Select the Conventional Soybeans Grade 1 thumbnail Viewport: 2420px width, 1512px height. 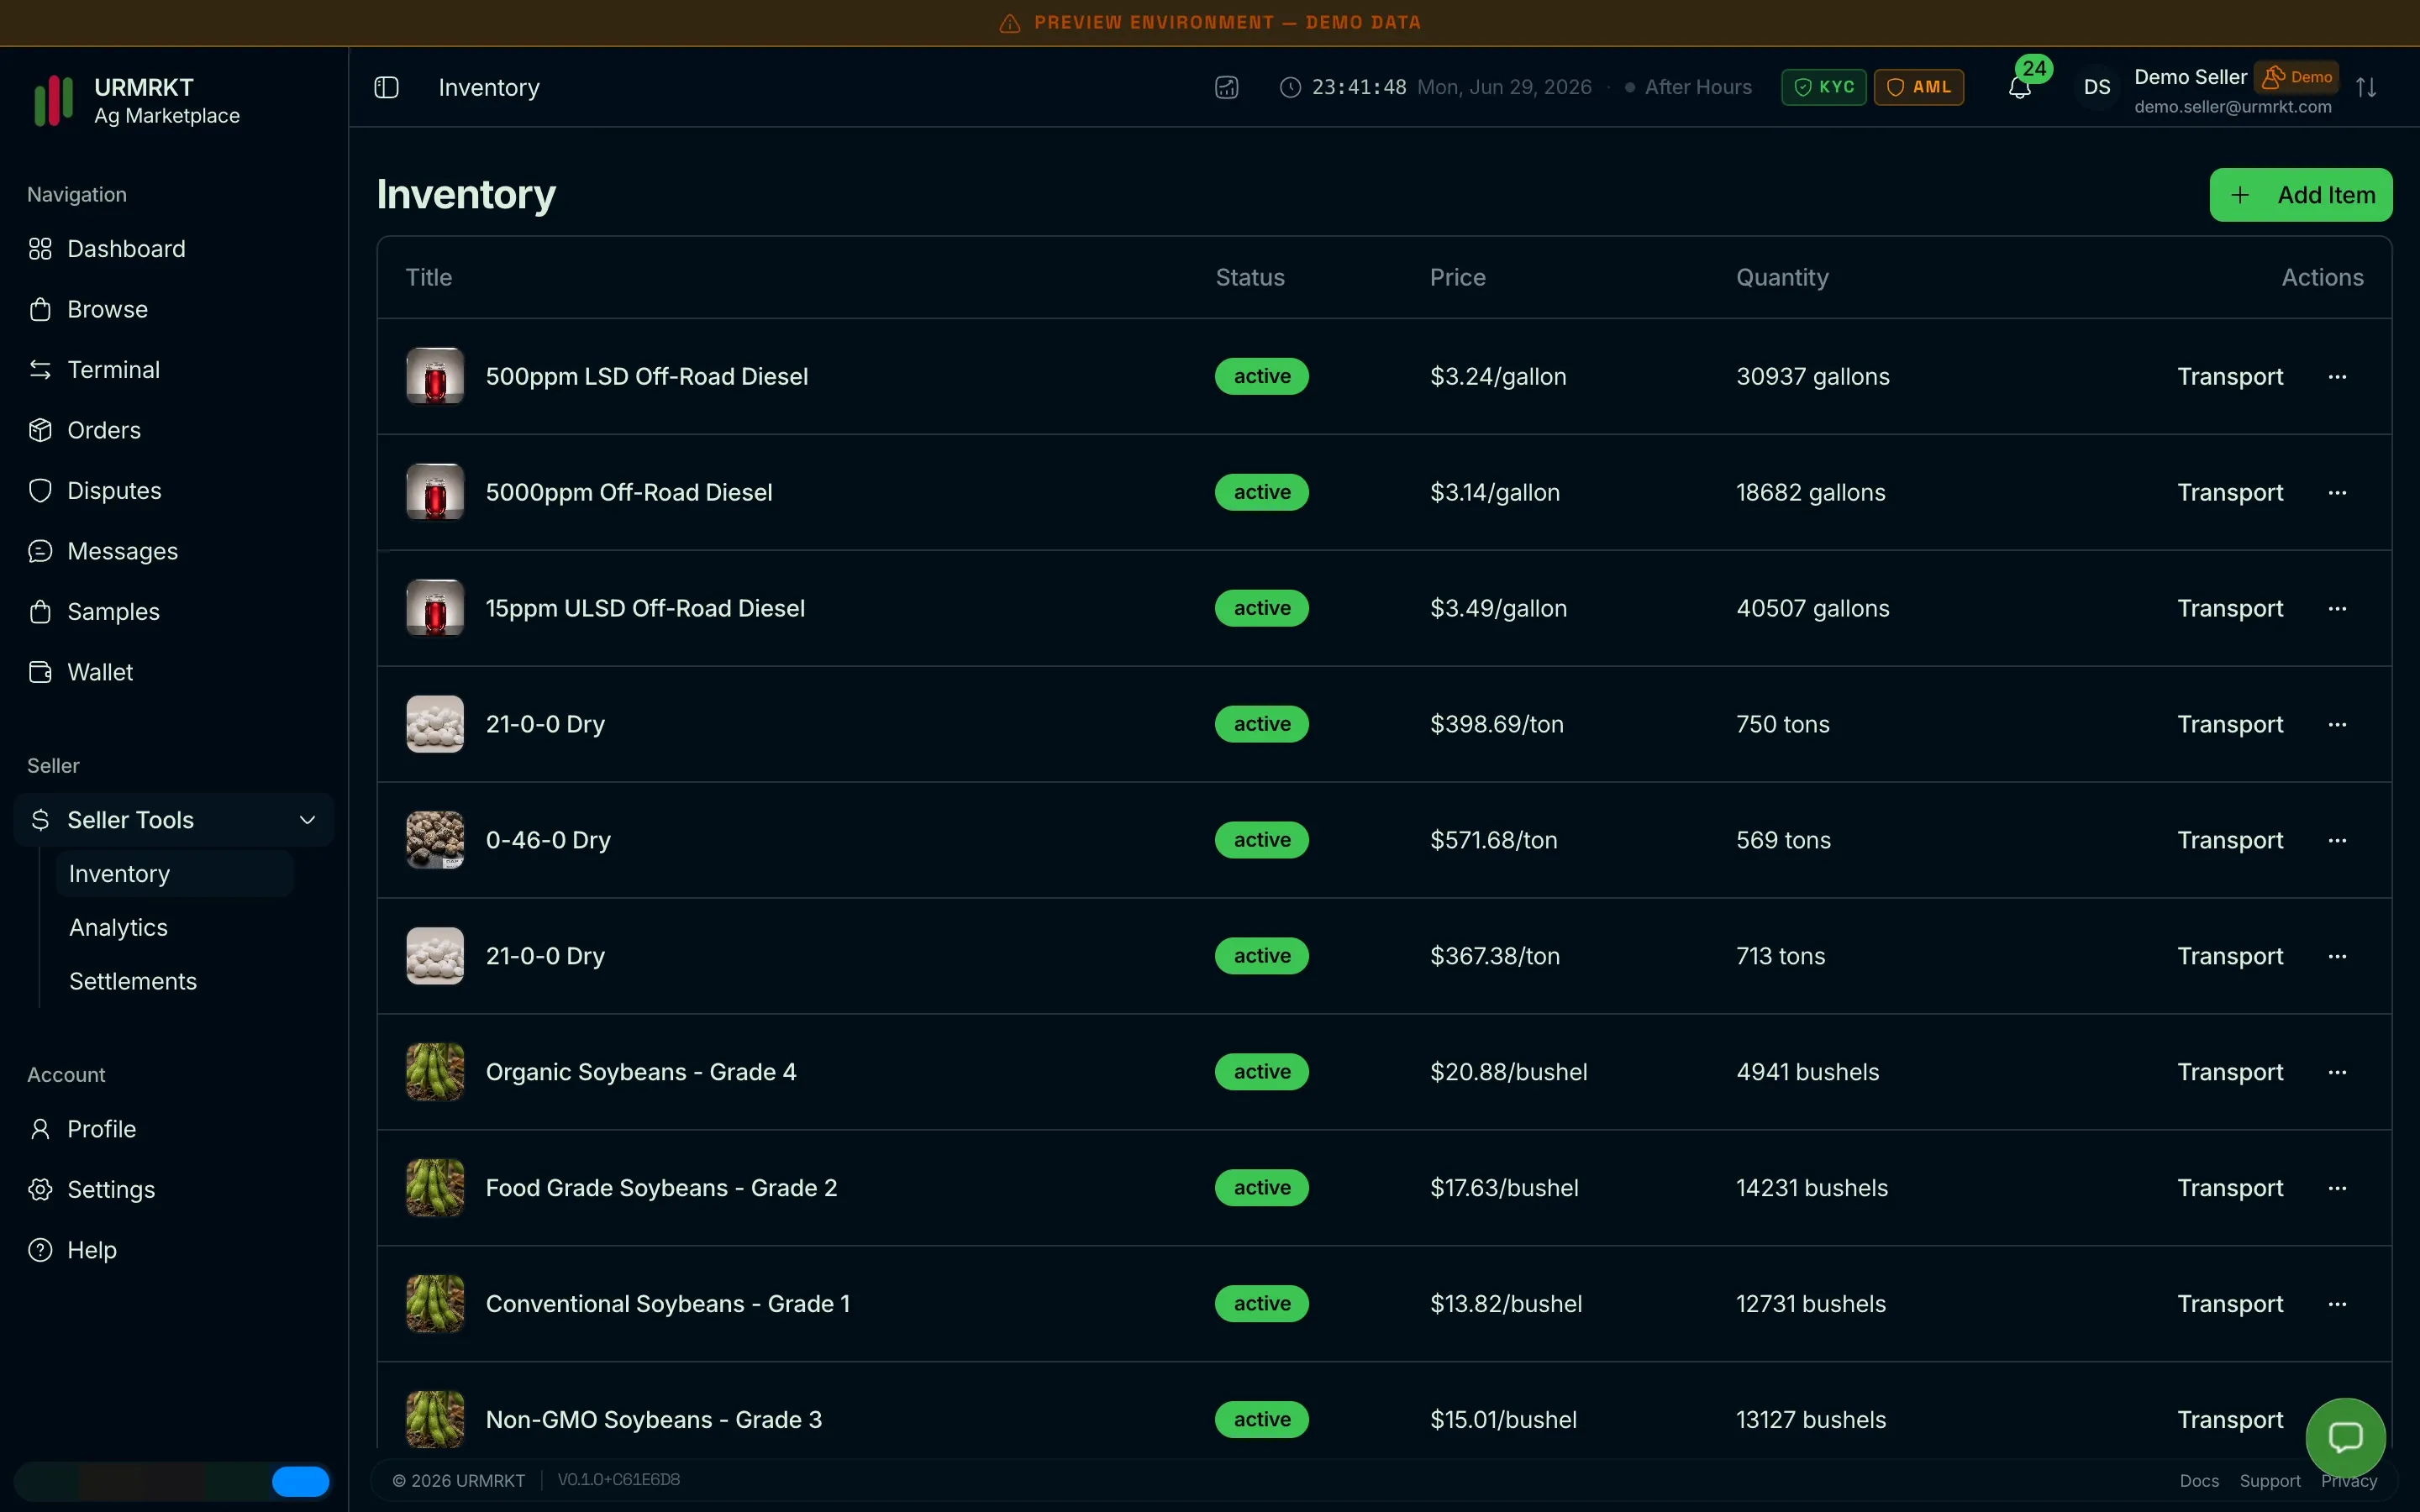click(x=435, y=1303)
